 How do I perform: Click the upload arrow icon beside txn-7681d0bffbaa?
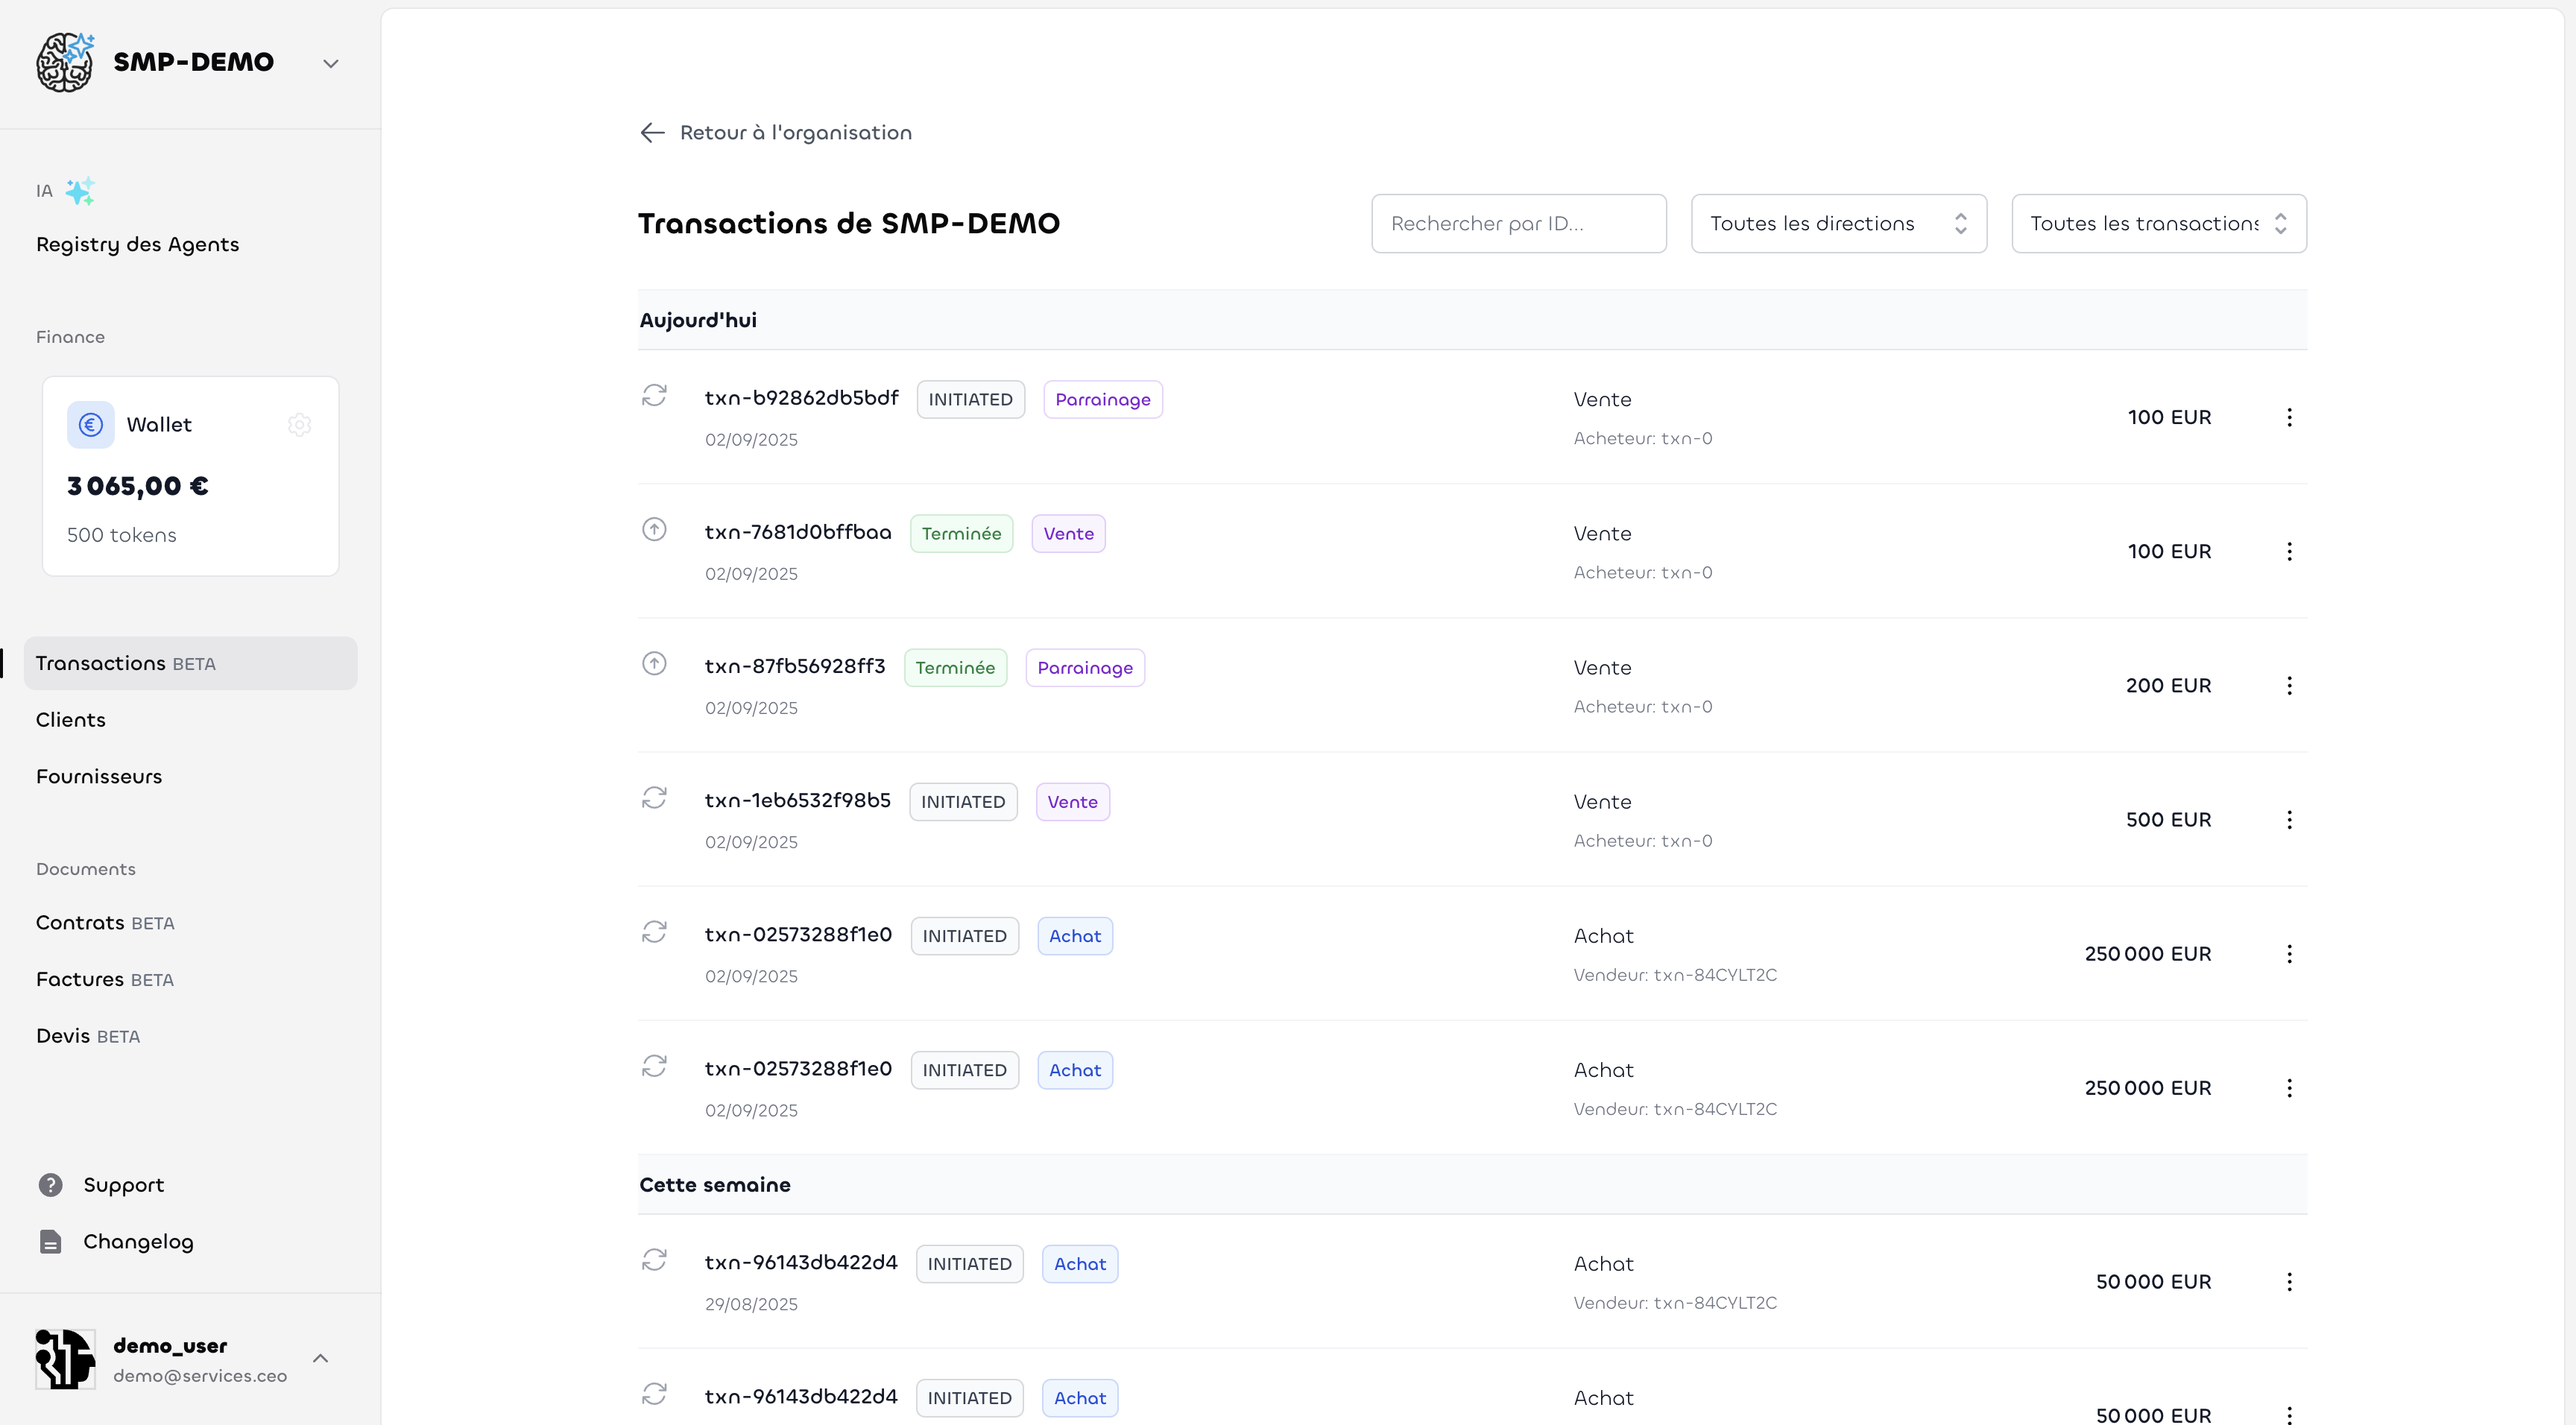coord(655,530)
